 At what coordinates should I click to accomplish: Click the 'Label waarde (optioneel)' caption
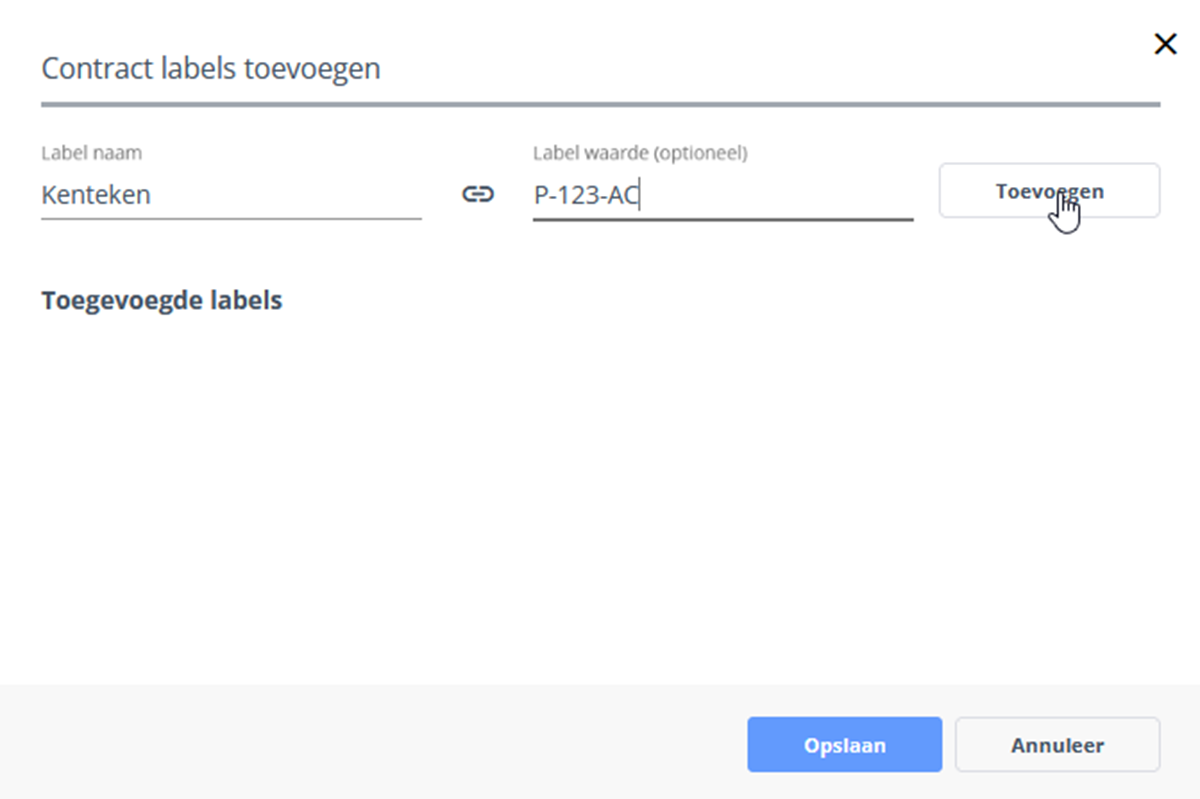click(x=640, y=153)
